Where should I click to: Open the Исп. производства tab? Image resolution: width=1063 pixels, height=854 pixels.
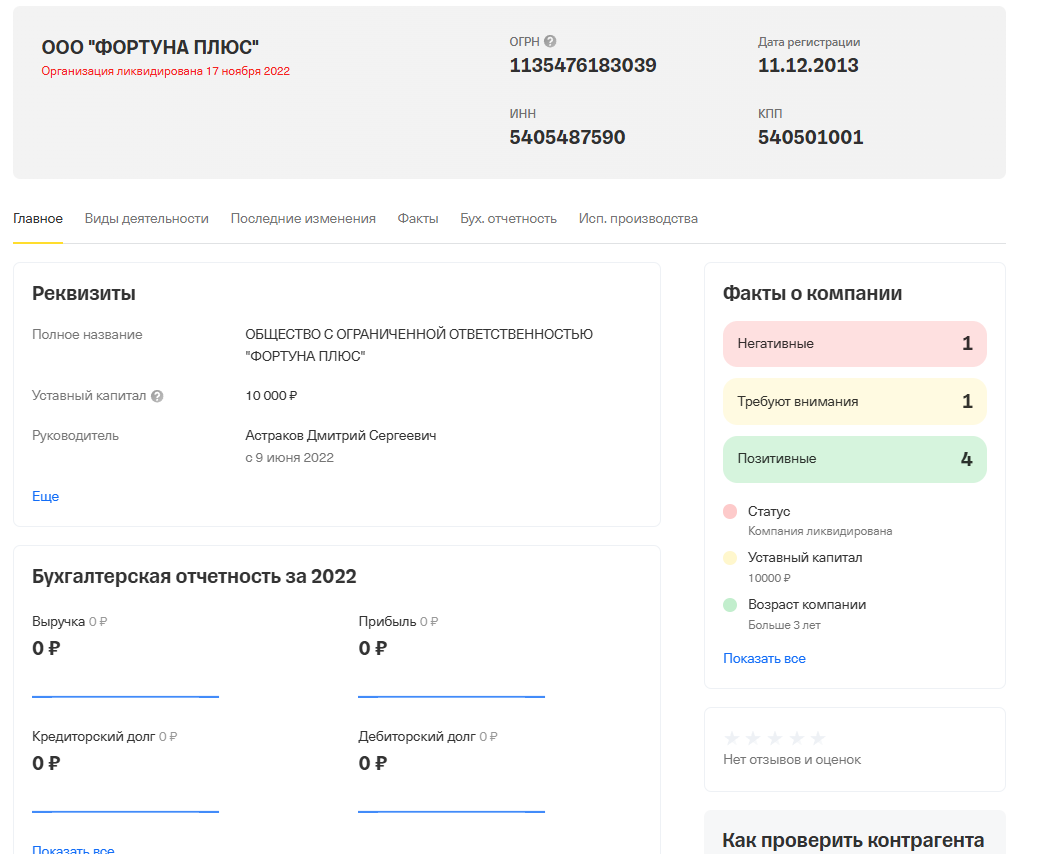coord(638,218)
